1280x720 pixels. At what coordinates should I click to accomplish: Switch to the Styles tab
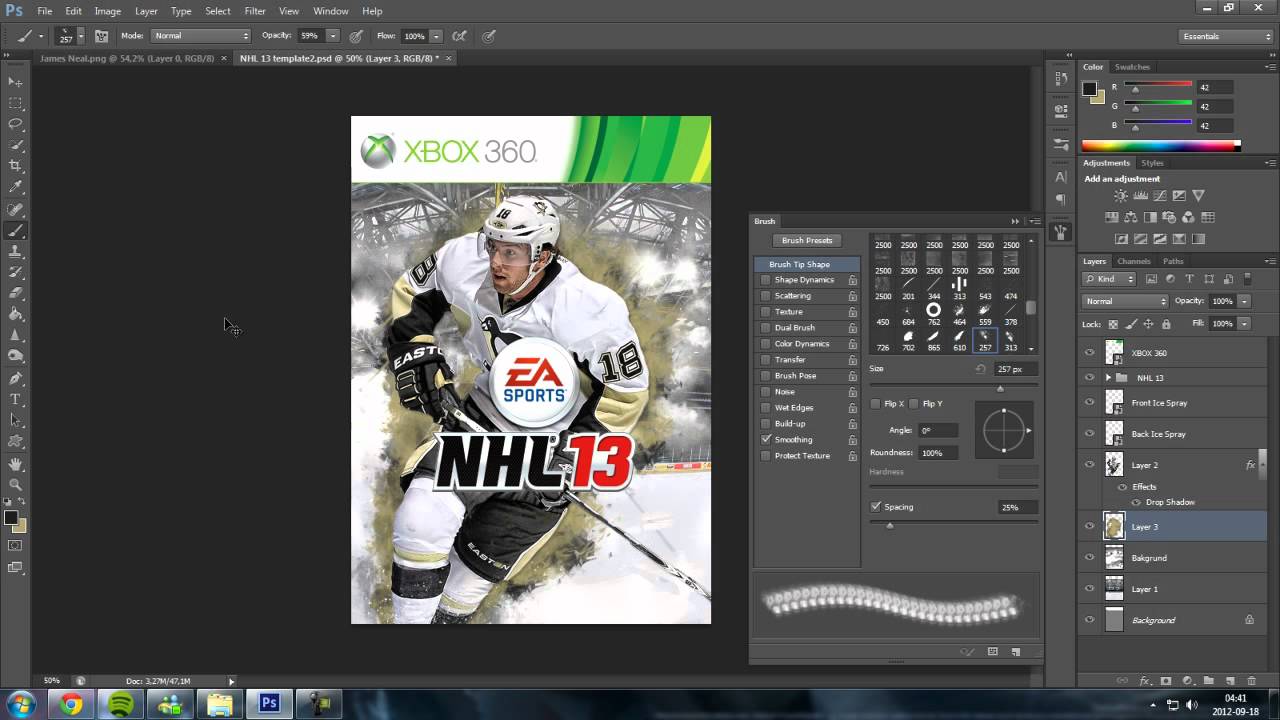pos(1152,163)
